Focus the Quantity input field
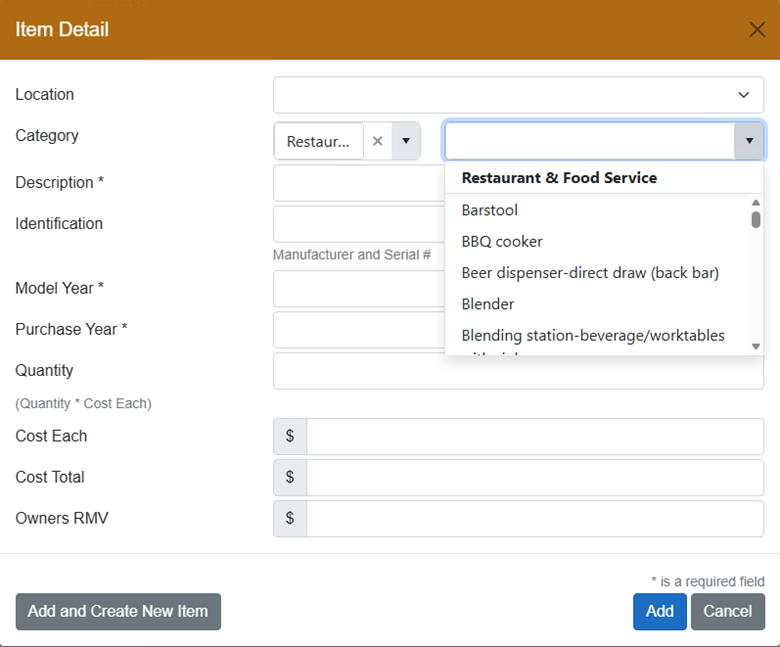Screen dimensions: 780x647 (x=518, y=371)
